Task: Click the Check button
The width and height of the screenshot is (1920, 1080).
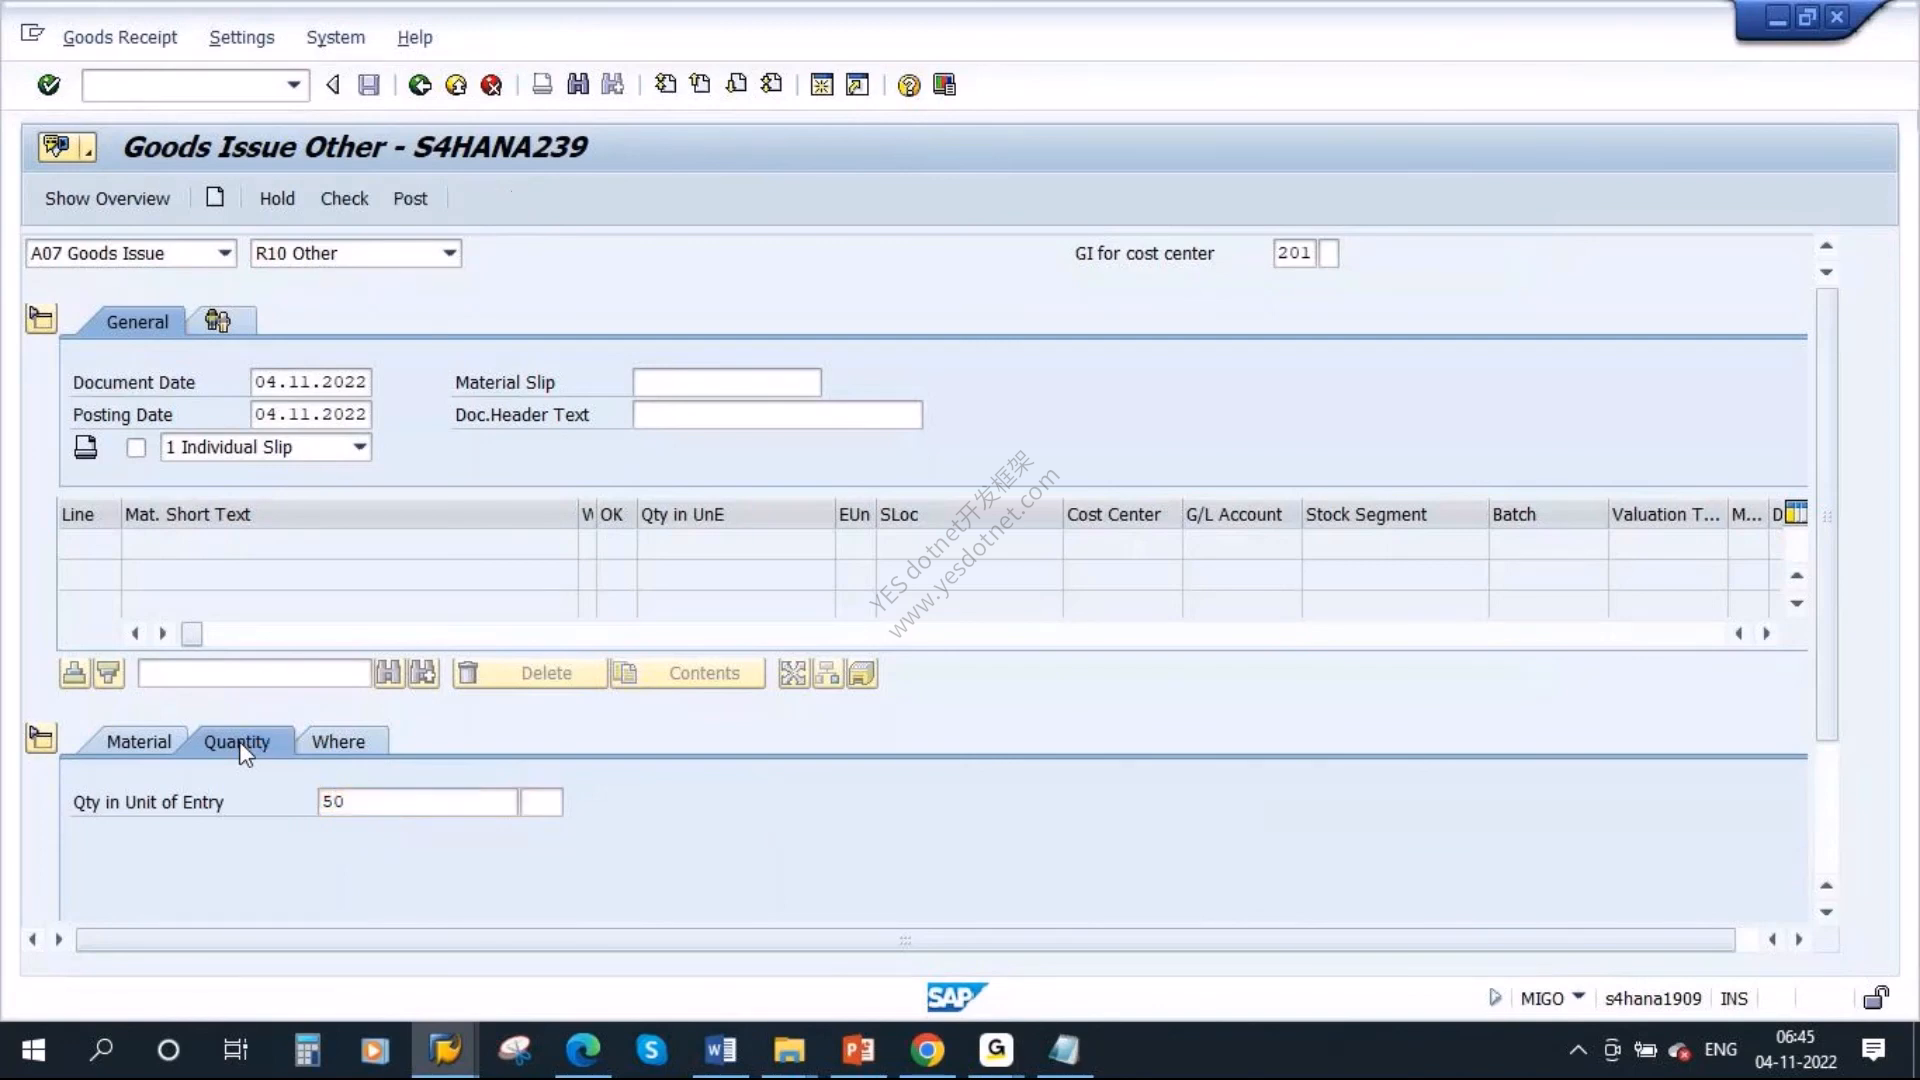Action: (344, 198)
